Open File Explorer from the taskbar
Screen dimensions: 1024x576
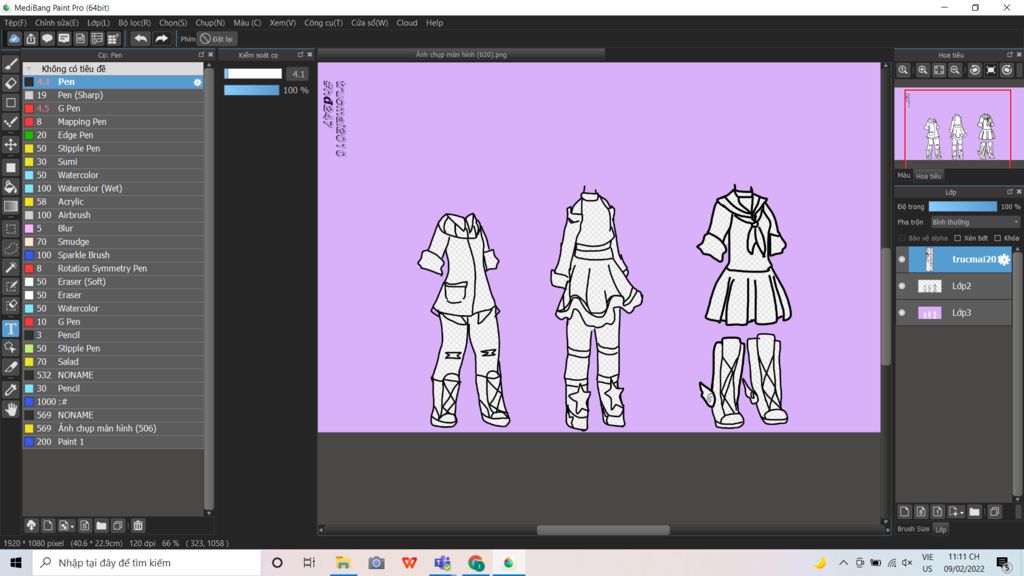pyautogui.click(x=343, y=562)
